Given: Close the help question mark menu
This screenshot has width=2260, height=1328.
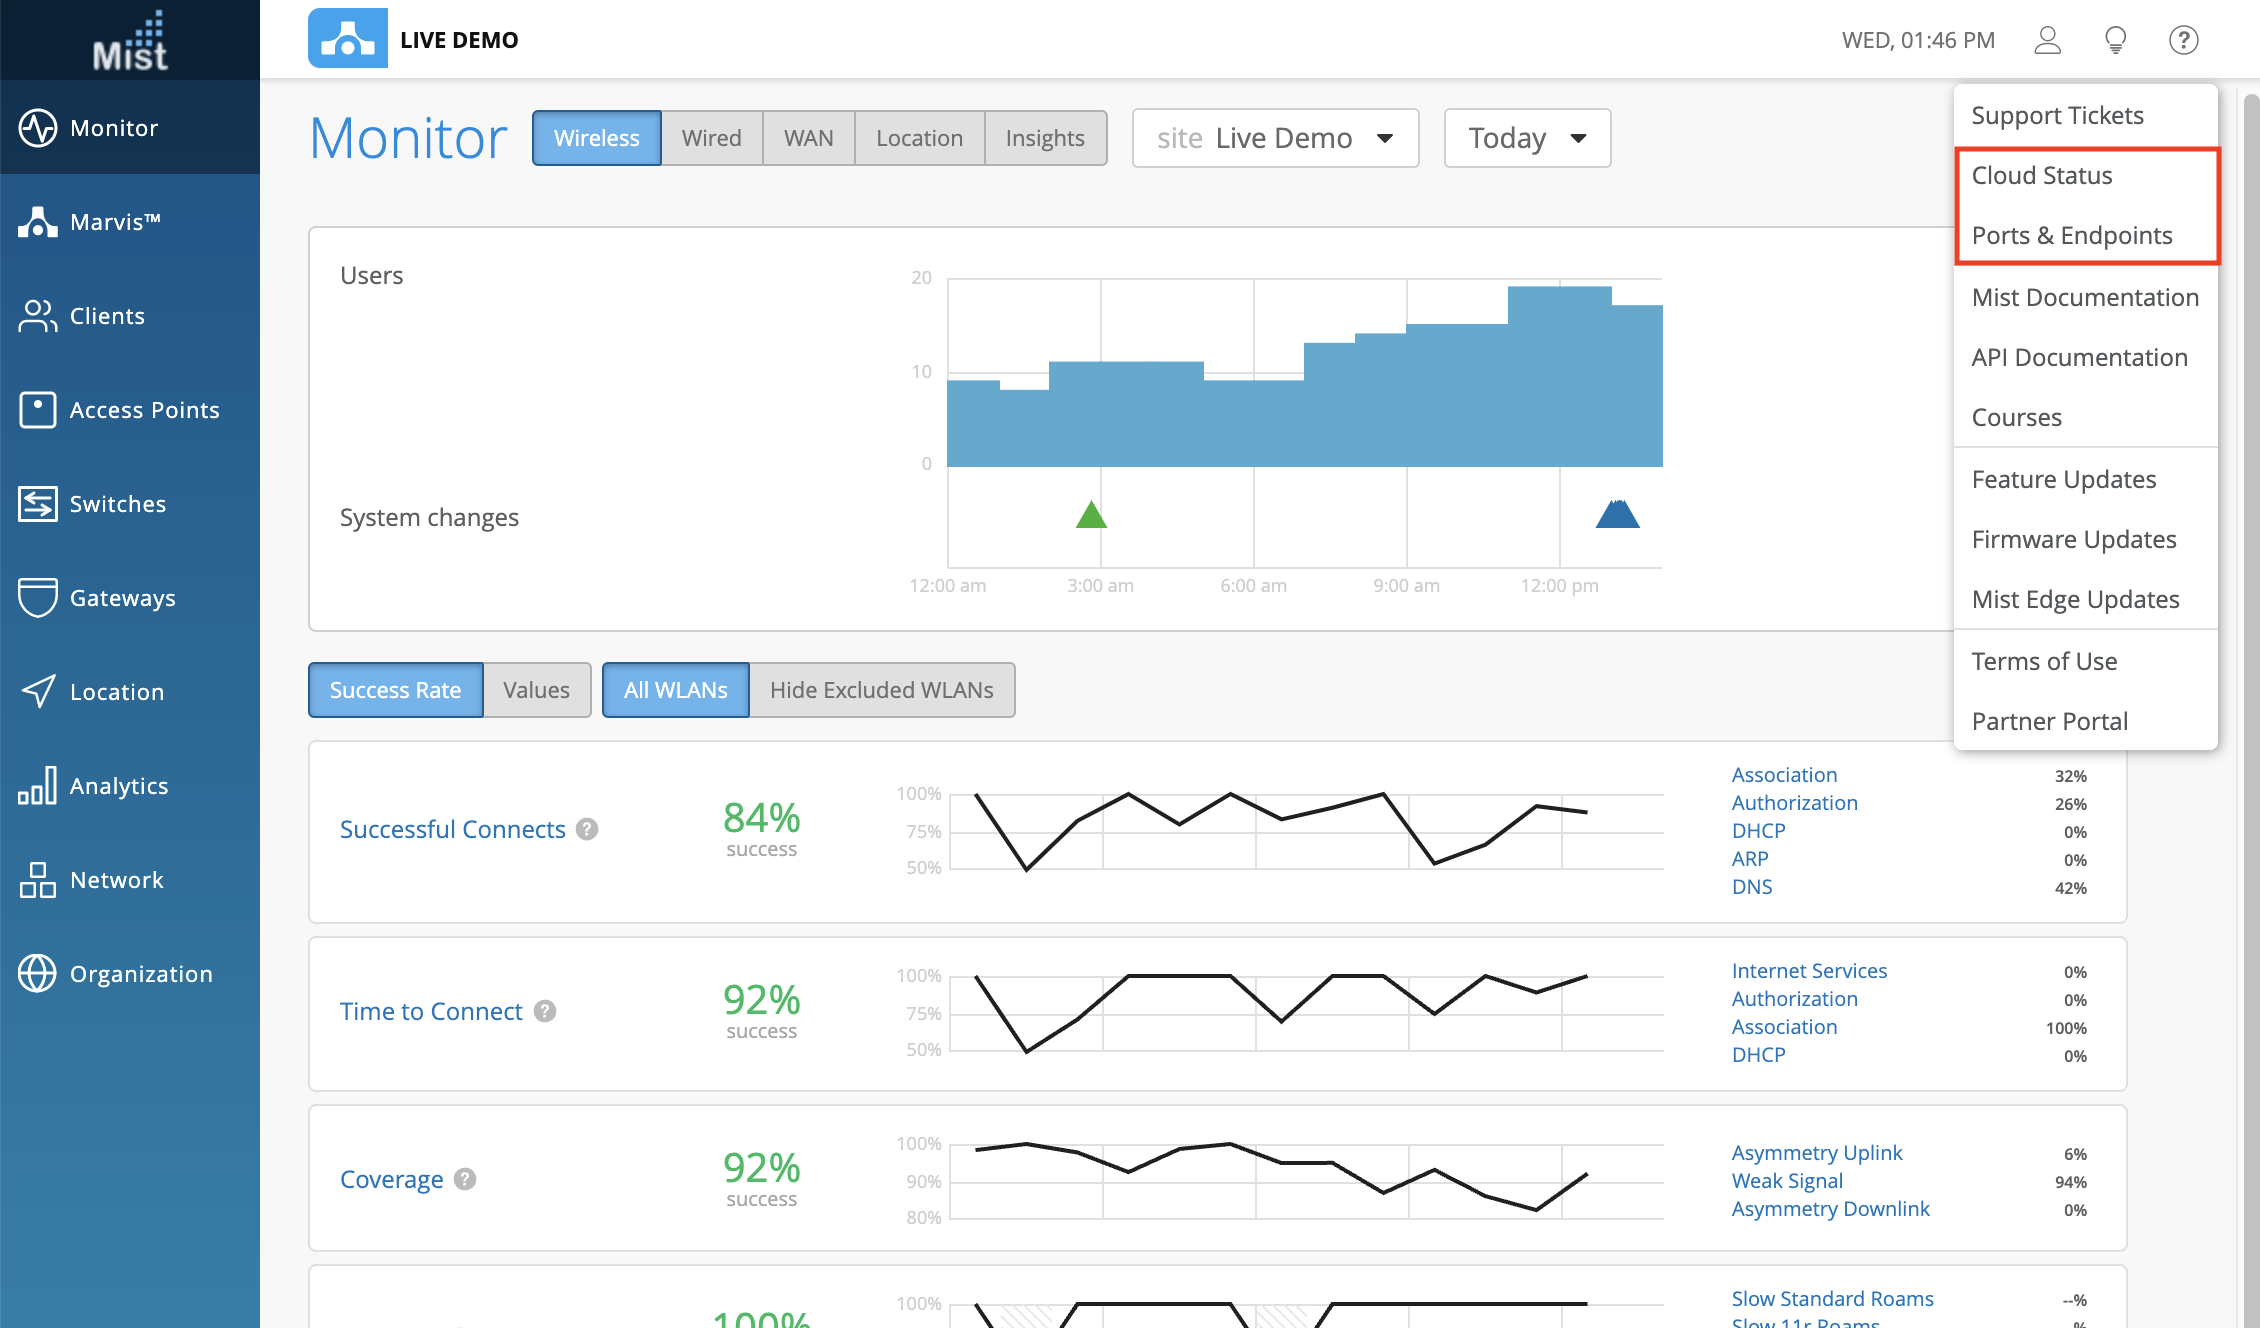Looking at the screenshot, I should (2183, 40).
